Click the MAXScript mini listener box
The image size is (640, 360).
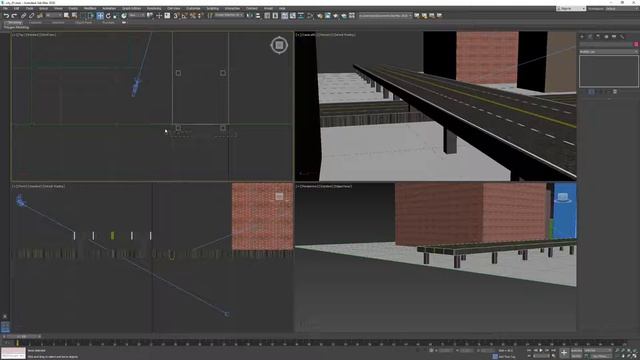[13, 353]
